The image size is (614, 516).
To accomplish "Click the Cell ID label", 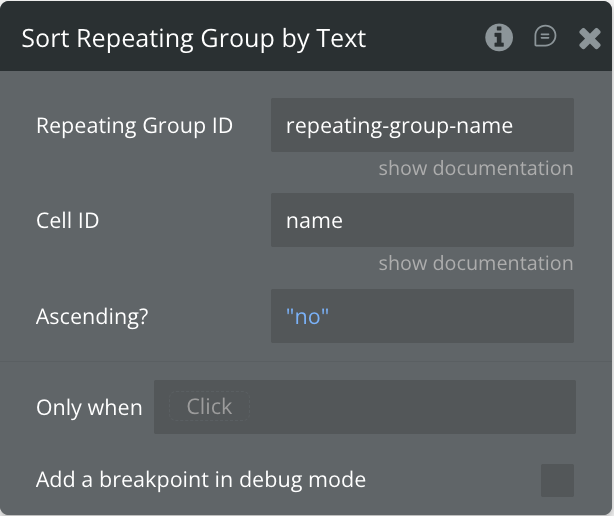I will click(68, 221).
